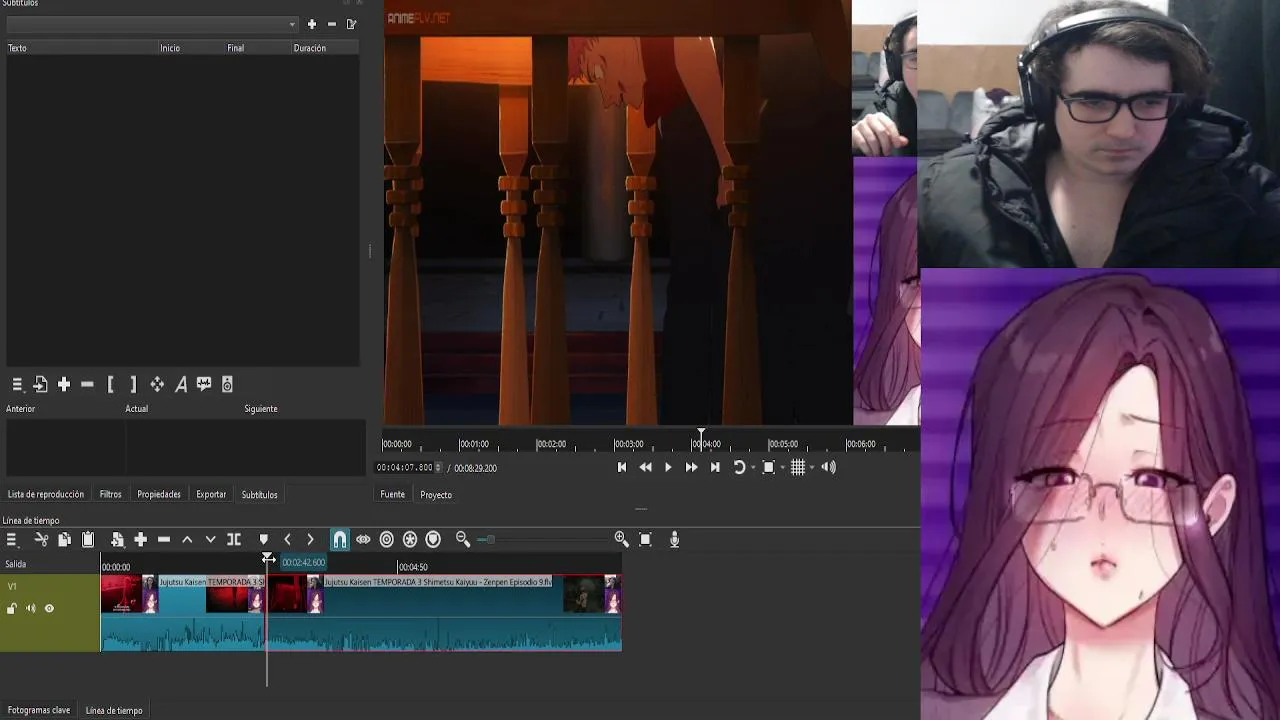The height and width of the screenshot is (720, 1280).
Task: Open the Lista de reproducción tab
Action: [x=46, y=494]
